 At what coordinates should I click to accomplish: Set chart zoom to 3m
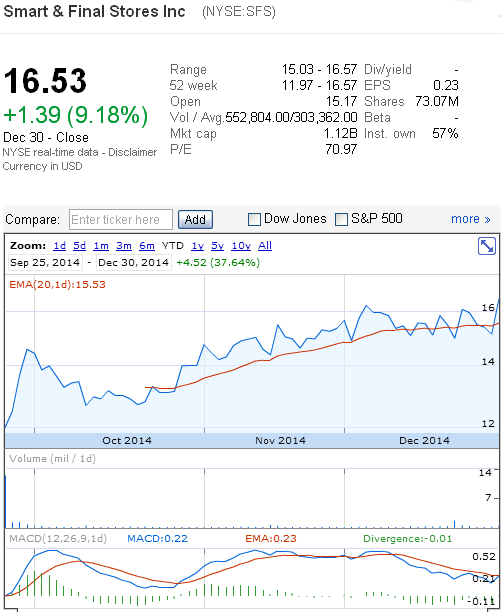pyautogui.click(x=124, y=246)
